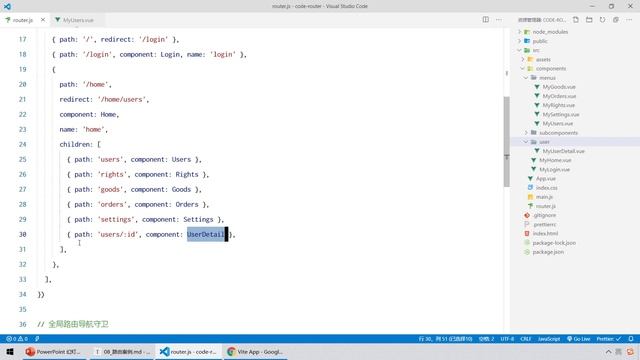Image resolution: width=640 pixels, height=360 pixels.
Task: Switch to the router.js tab
Action: [22, 20]
